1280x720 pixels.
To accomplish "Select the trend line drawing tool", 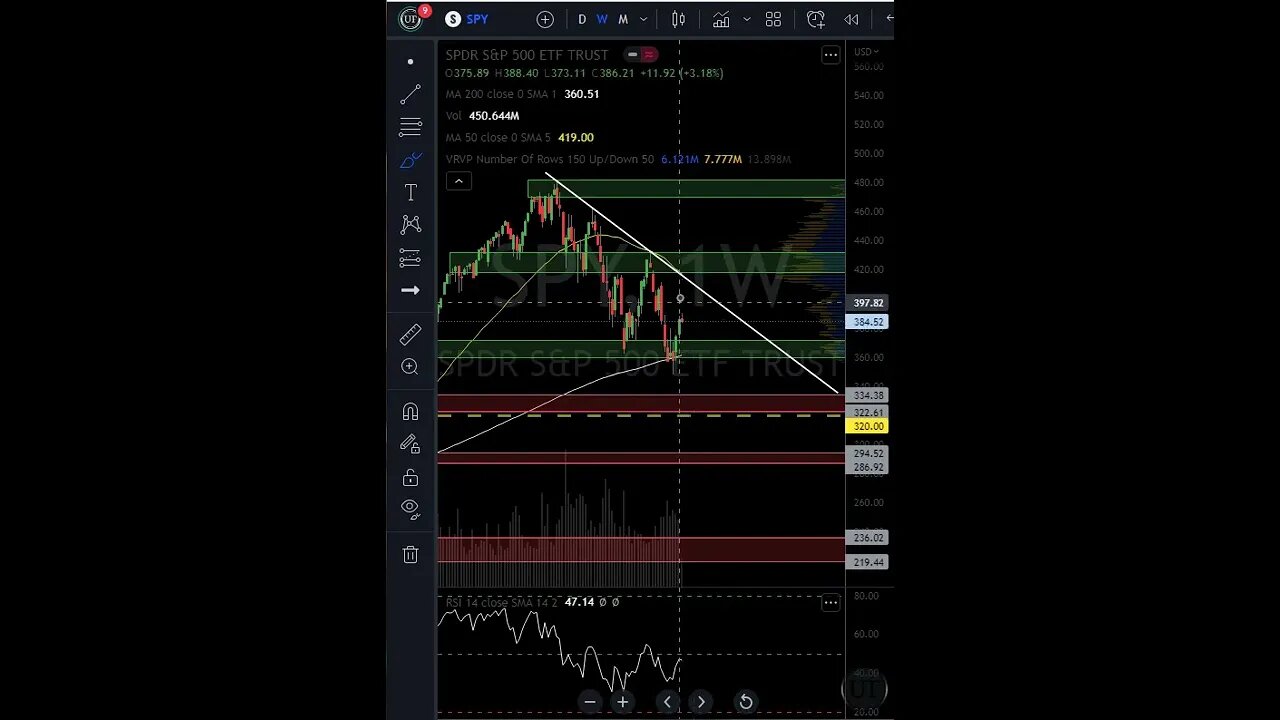I will (410, 95).
